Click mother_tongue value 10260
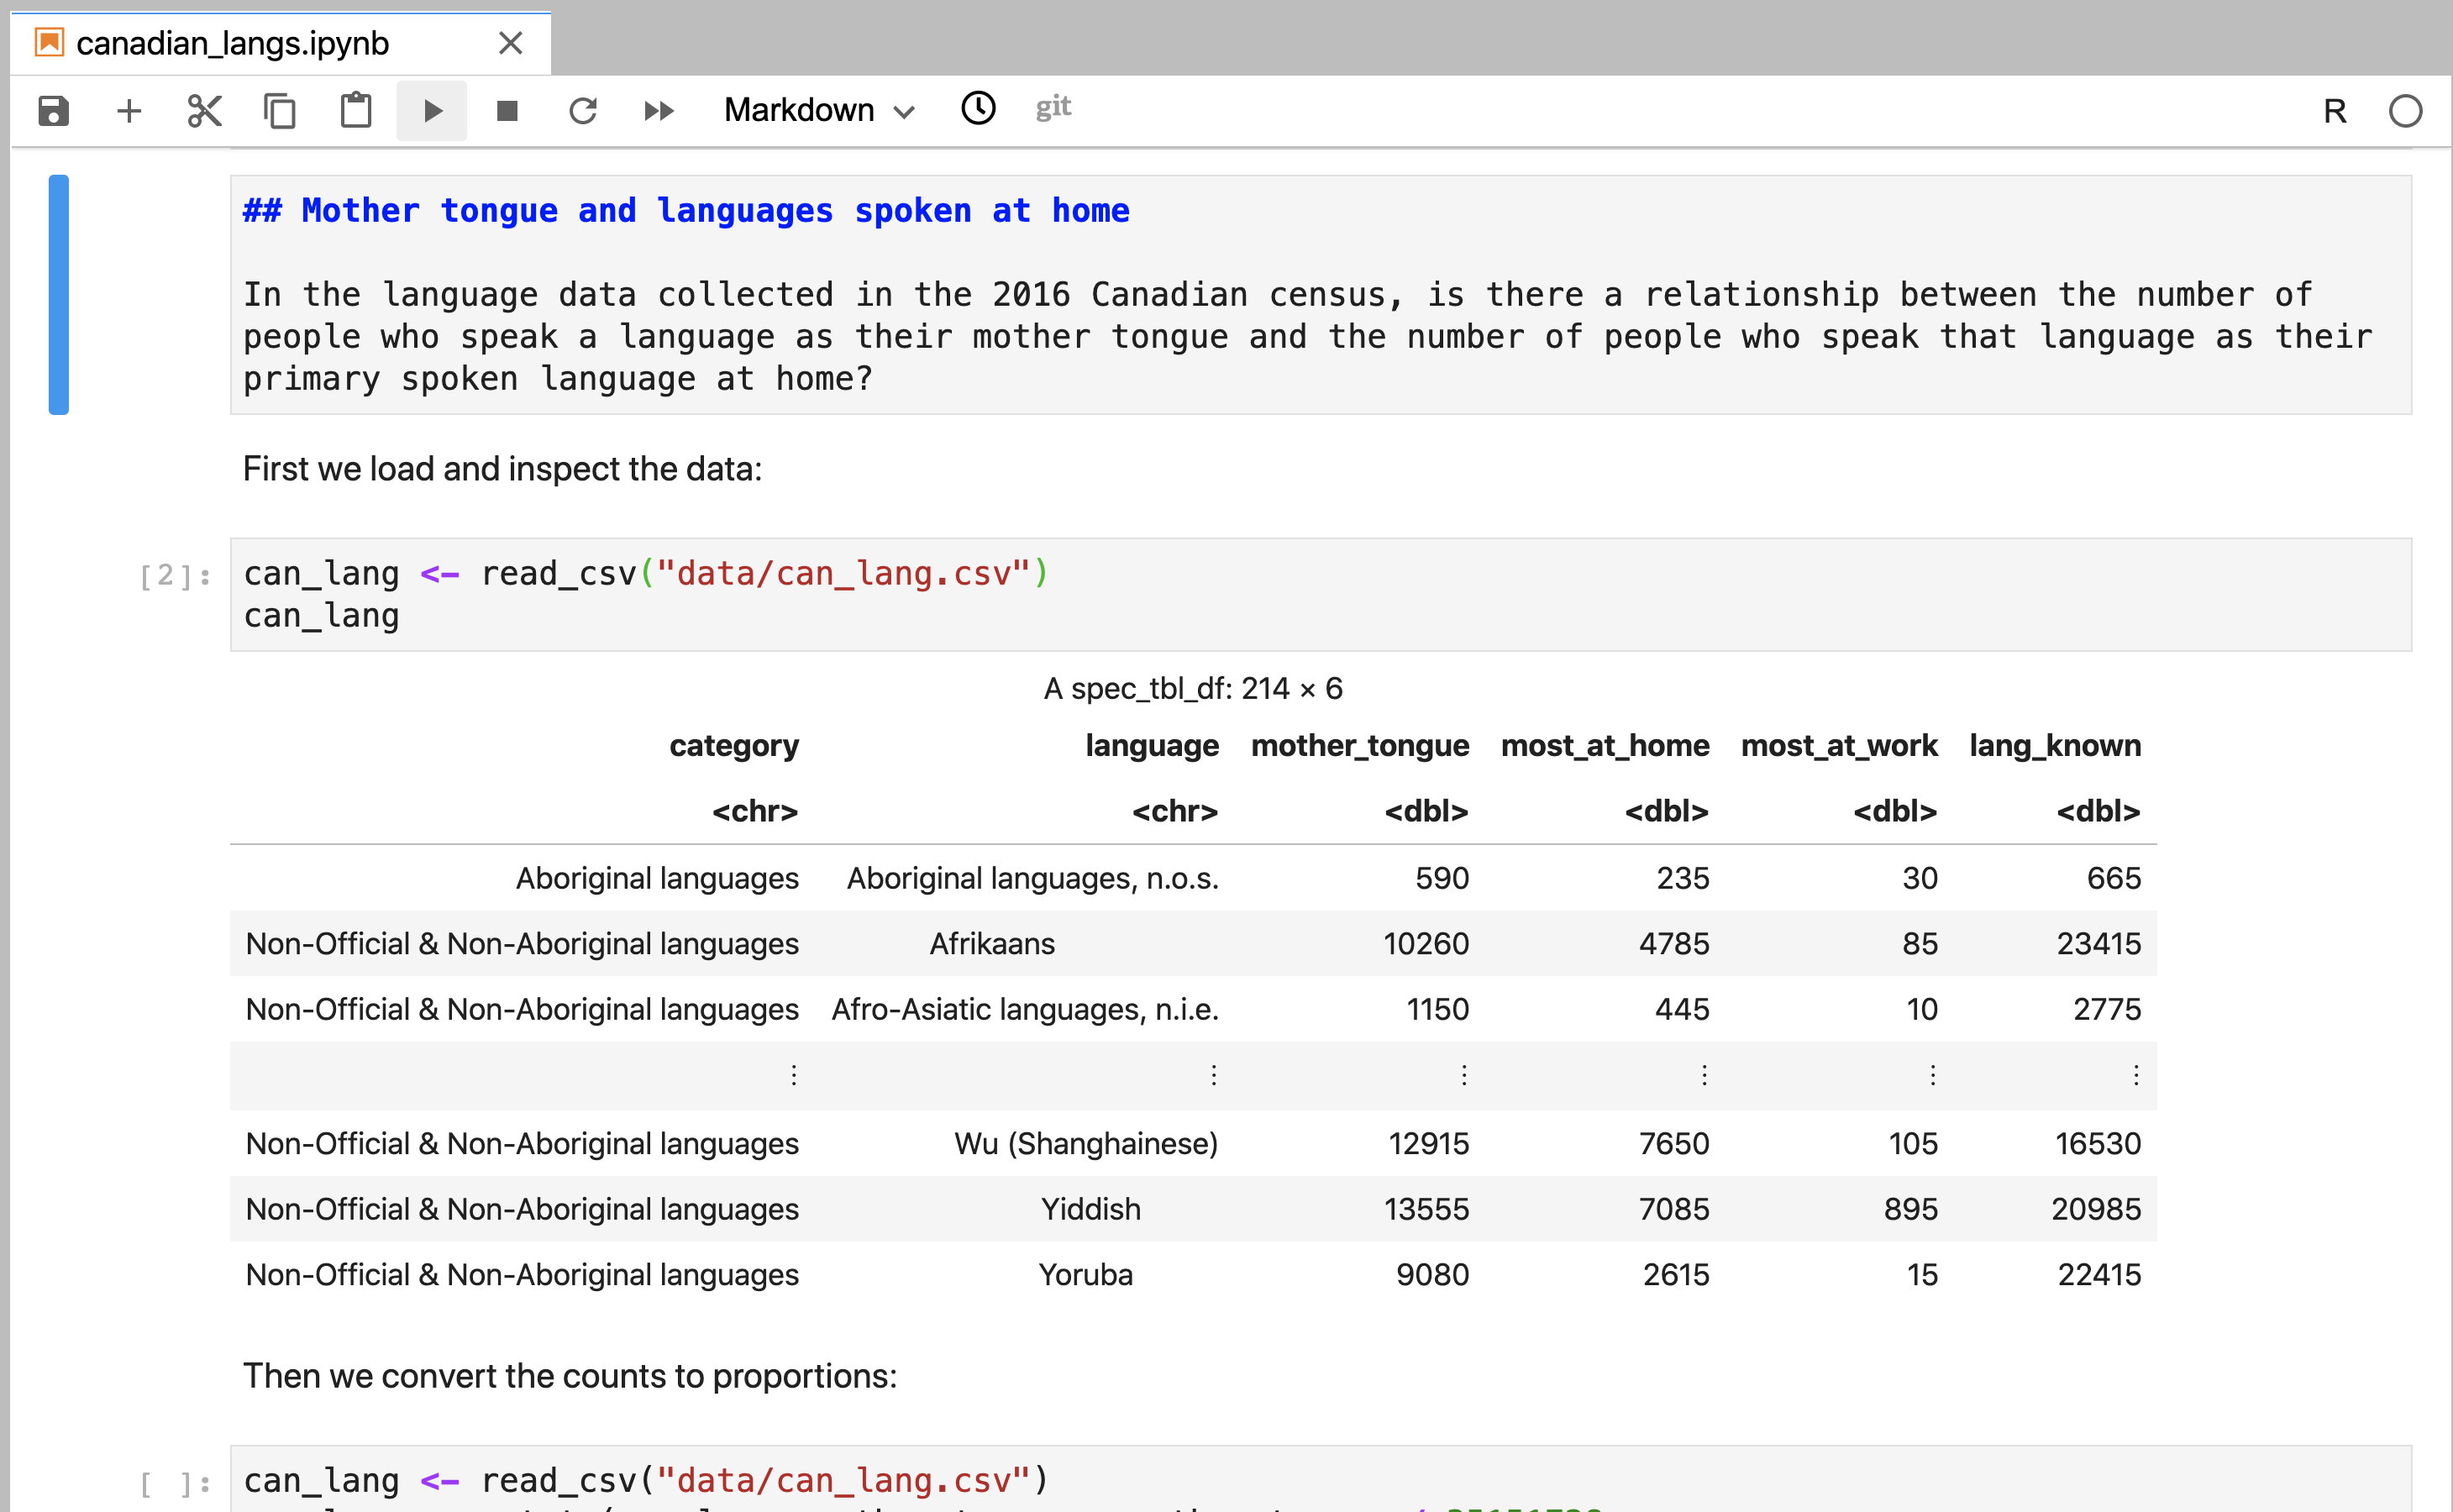Viewport: 2453px width, 1512px height. tap(1426, 944)
